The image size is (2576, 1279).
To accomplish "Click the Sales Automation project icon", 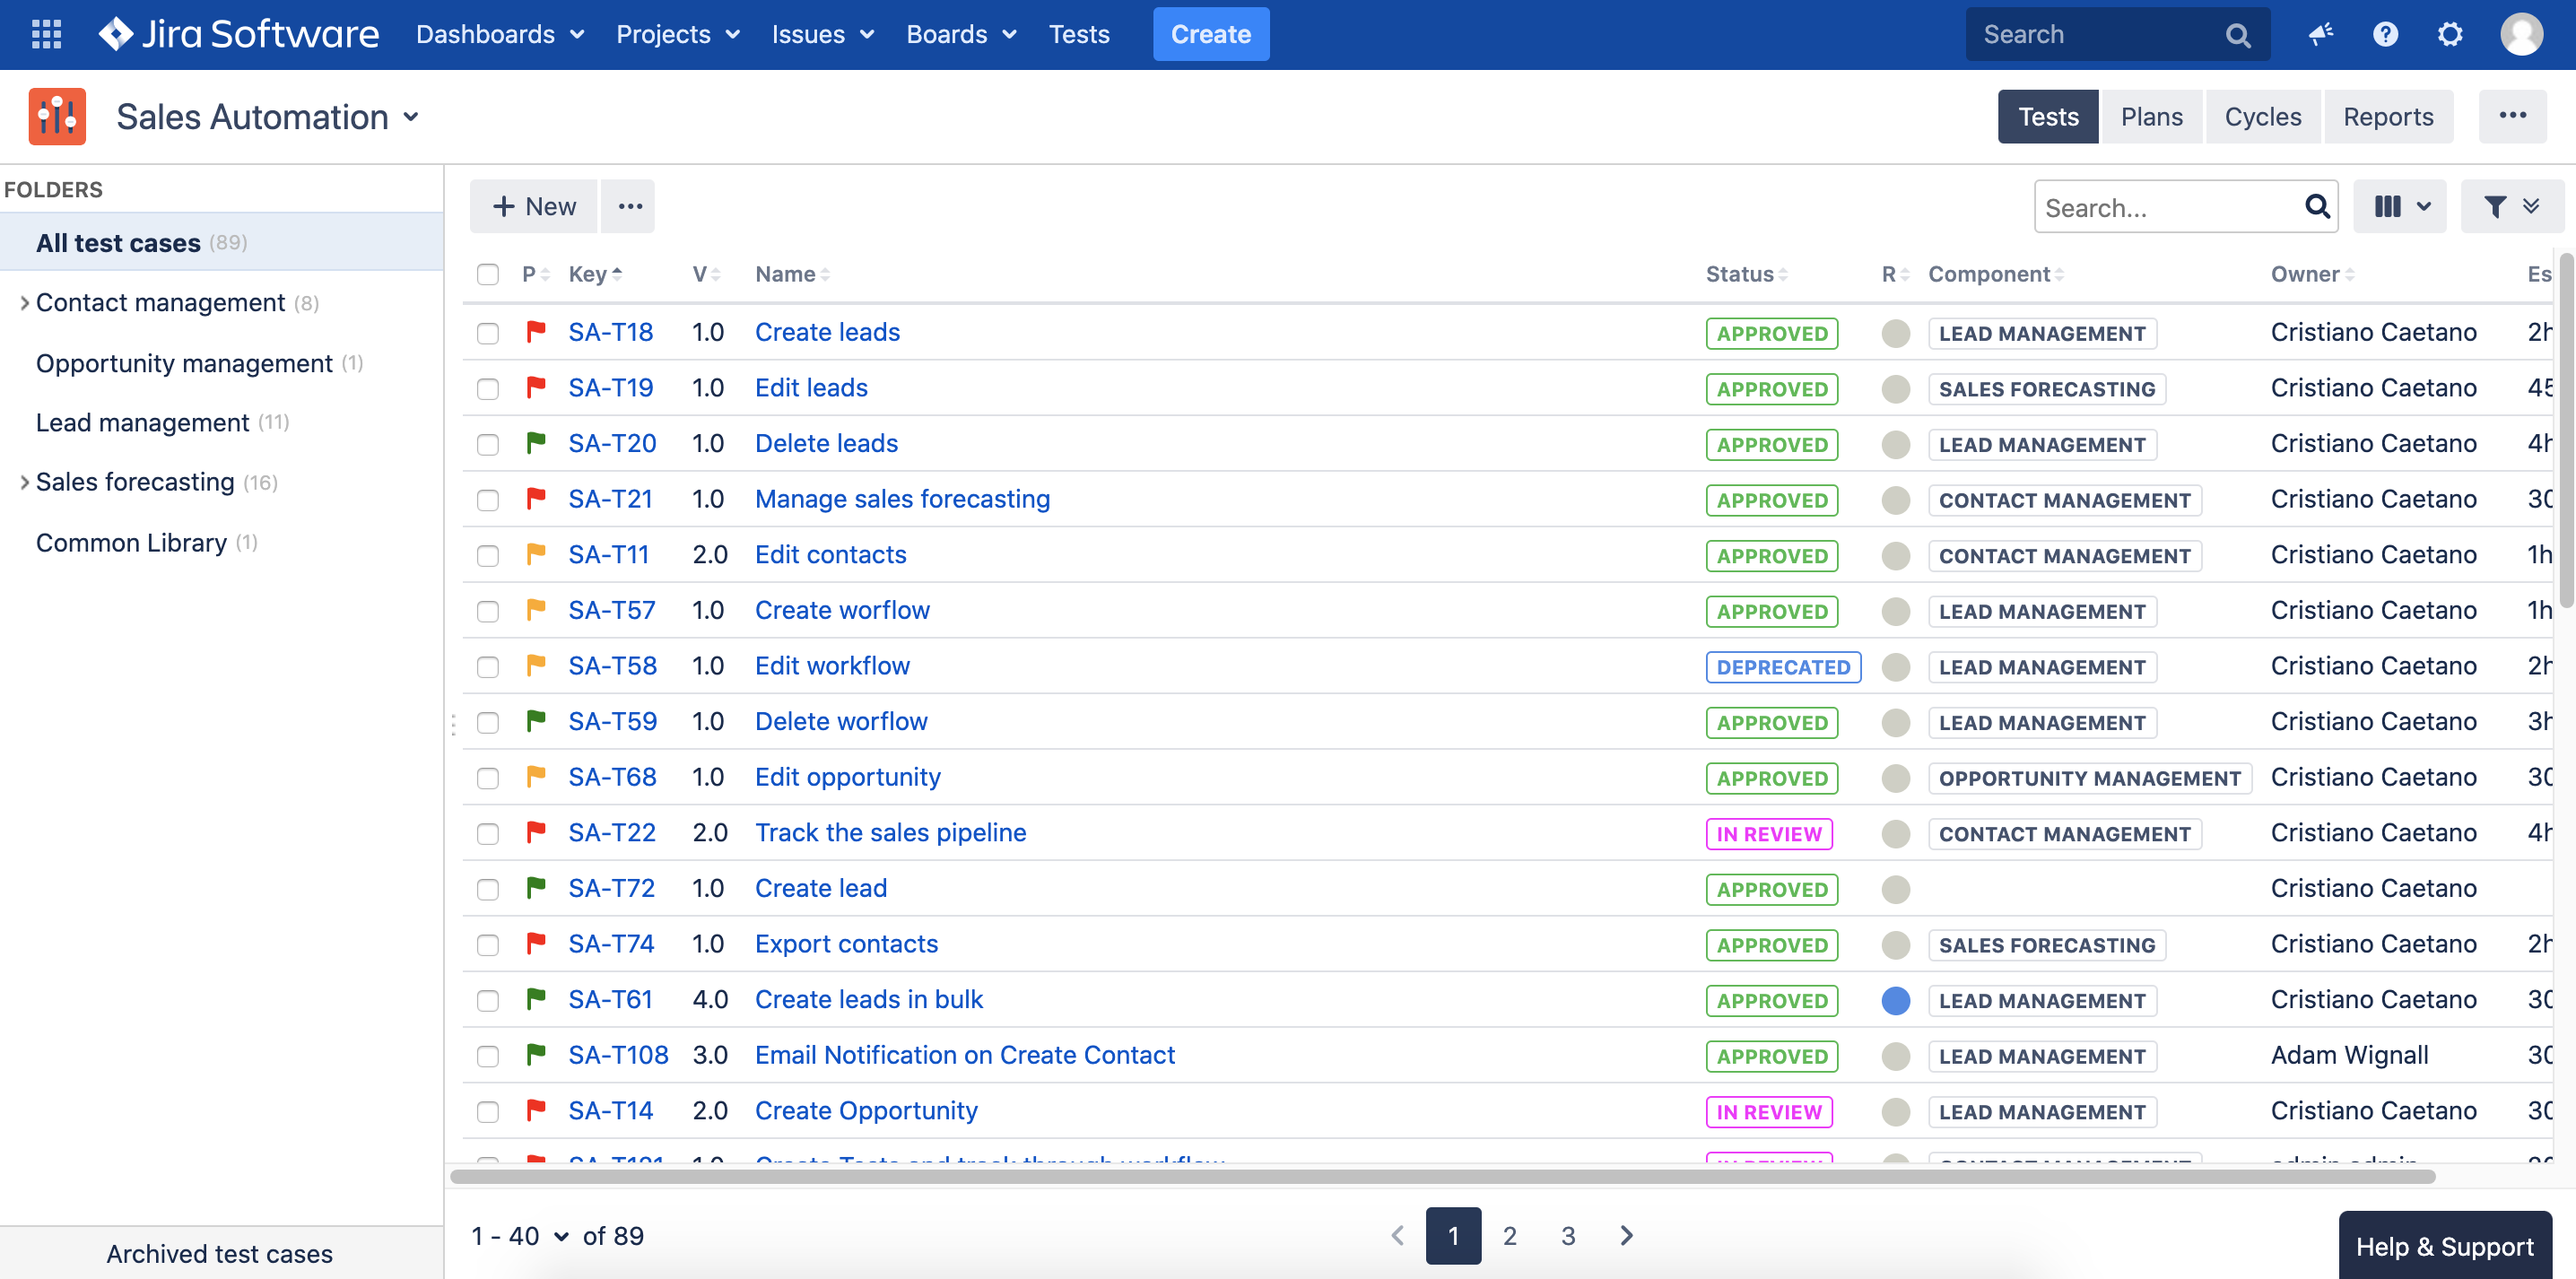I will (x=57, y=116).
